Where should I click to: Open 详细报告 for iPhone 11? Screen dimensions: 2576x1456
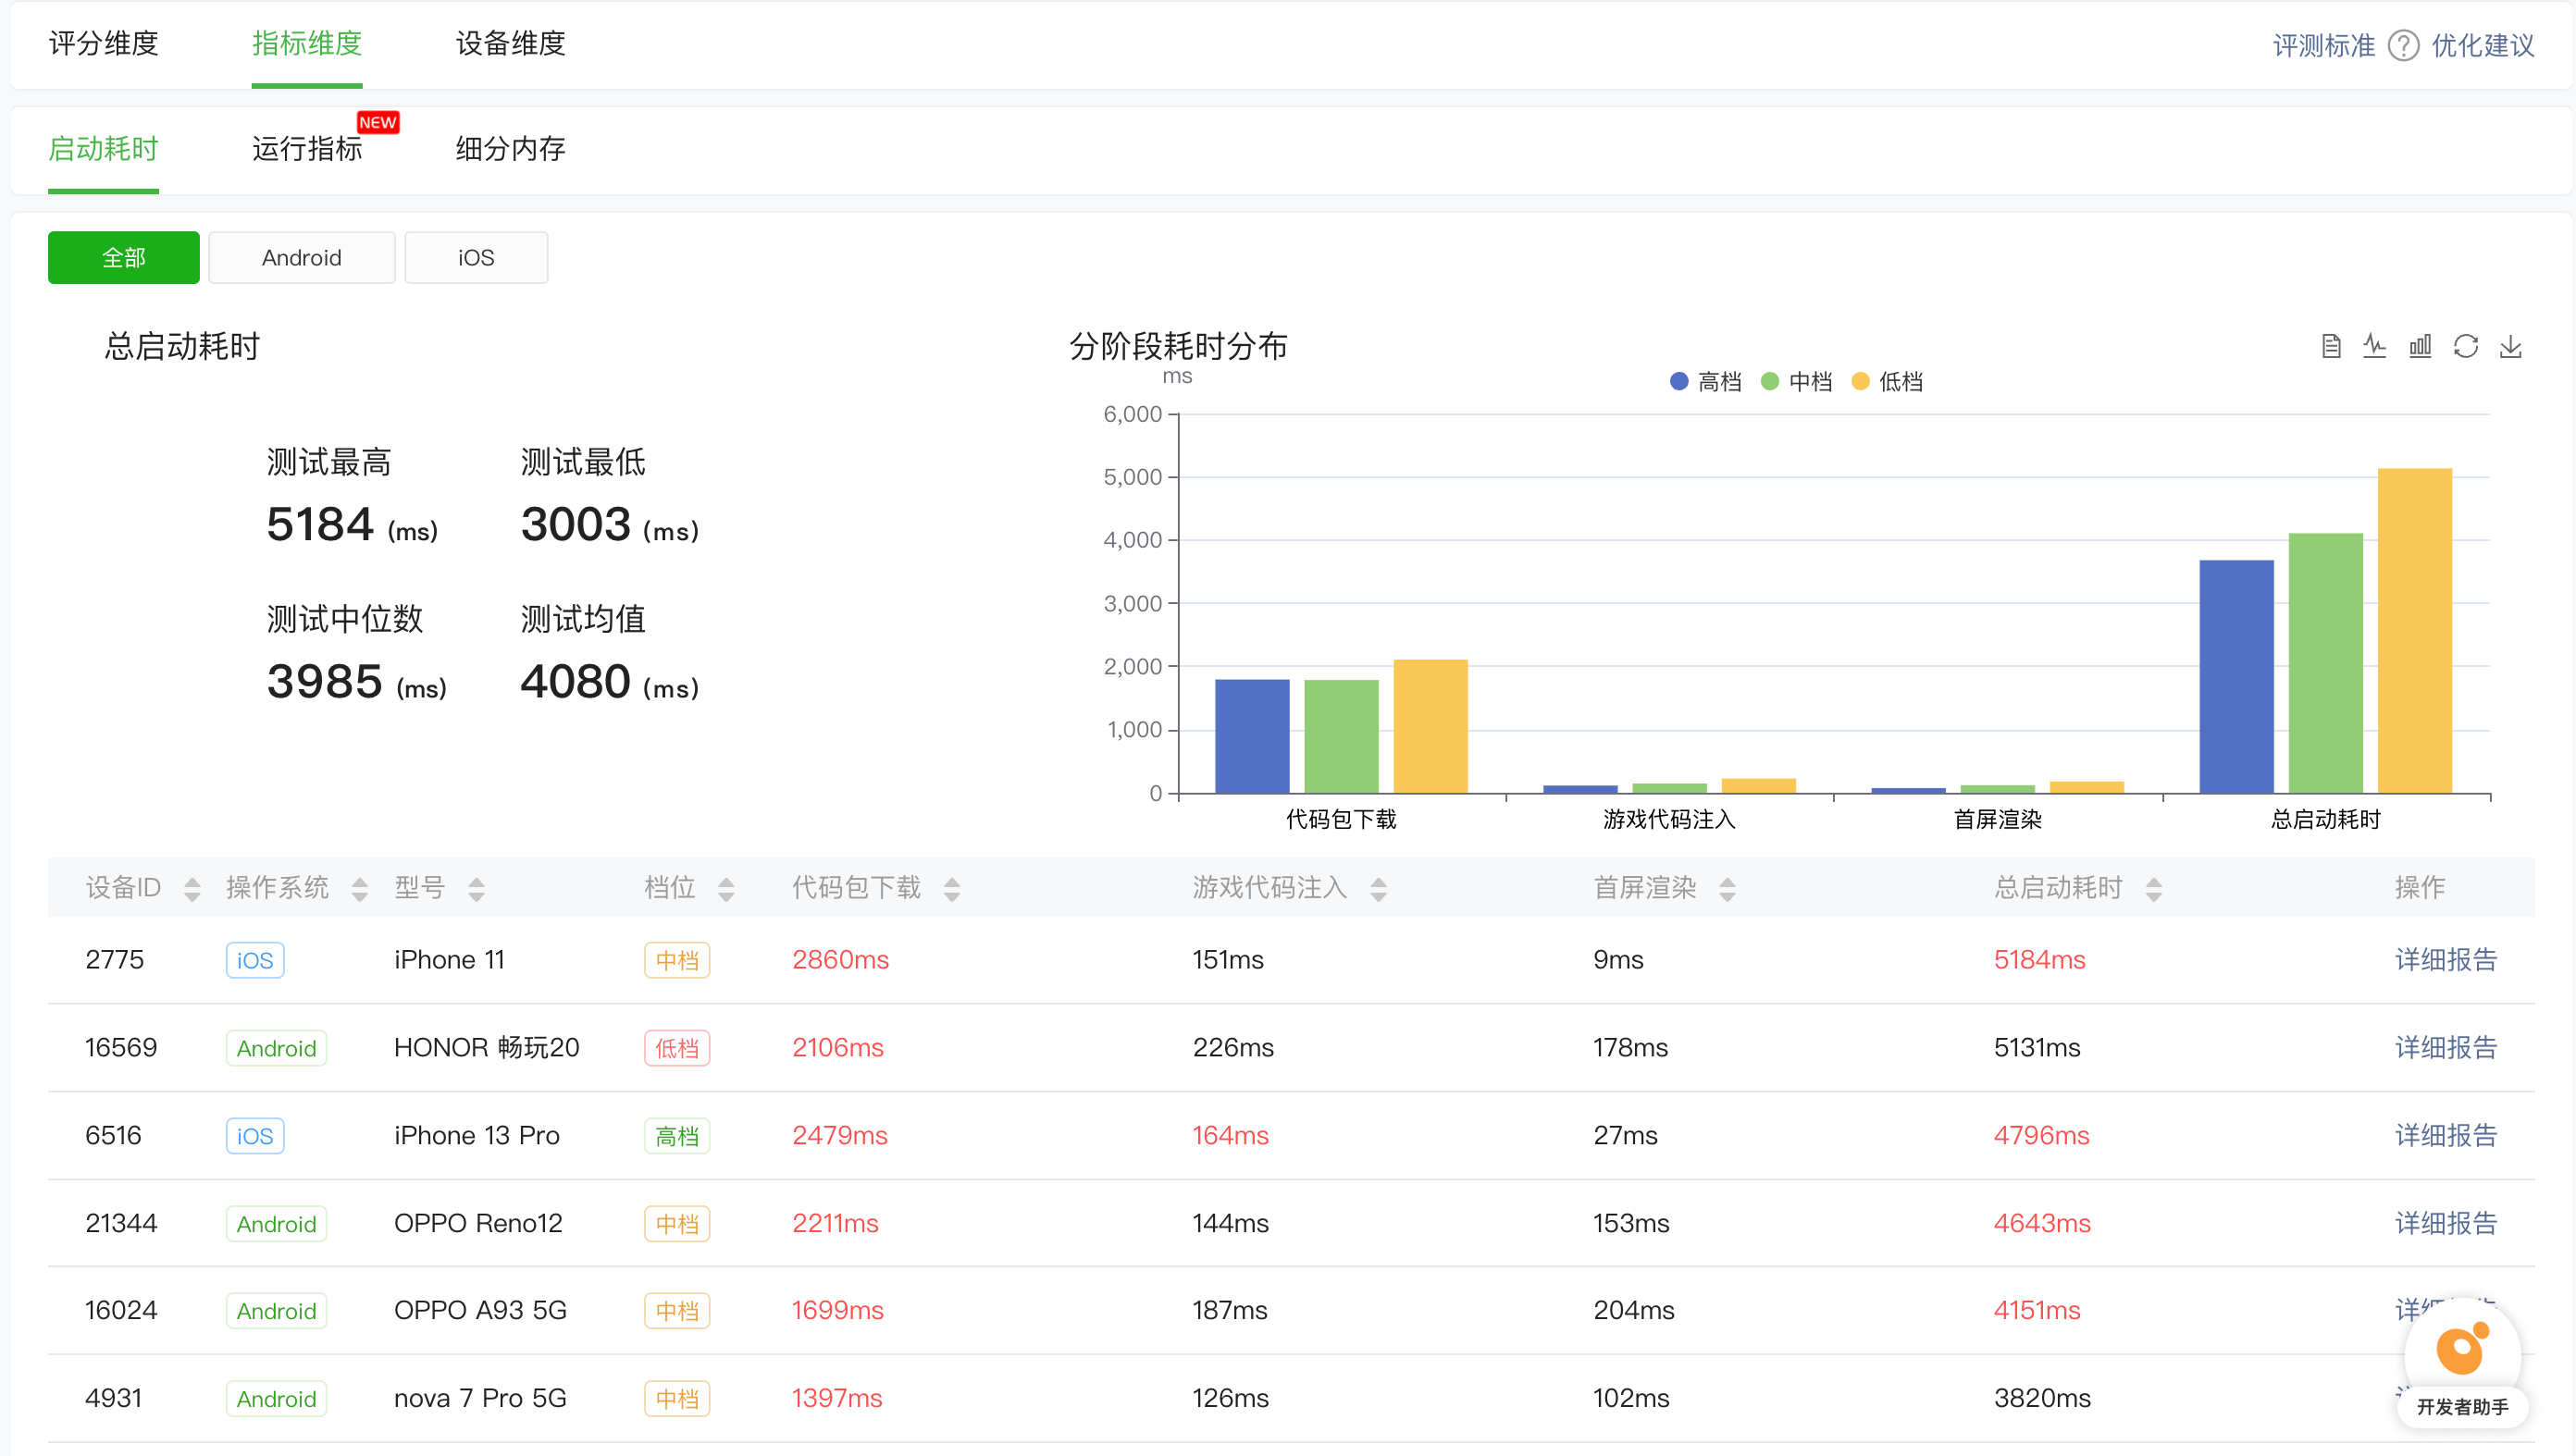2446,960
